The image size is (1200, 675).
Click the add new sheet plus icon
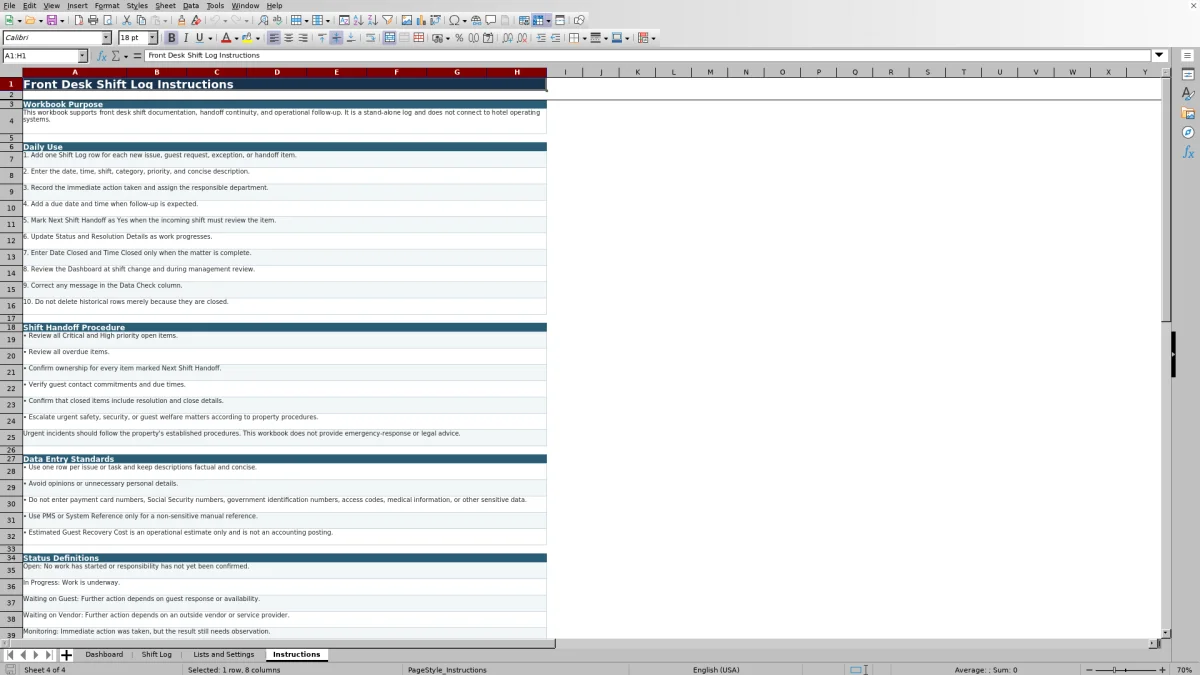[x=66, y=655]
